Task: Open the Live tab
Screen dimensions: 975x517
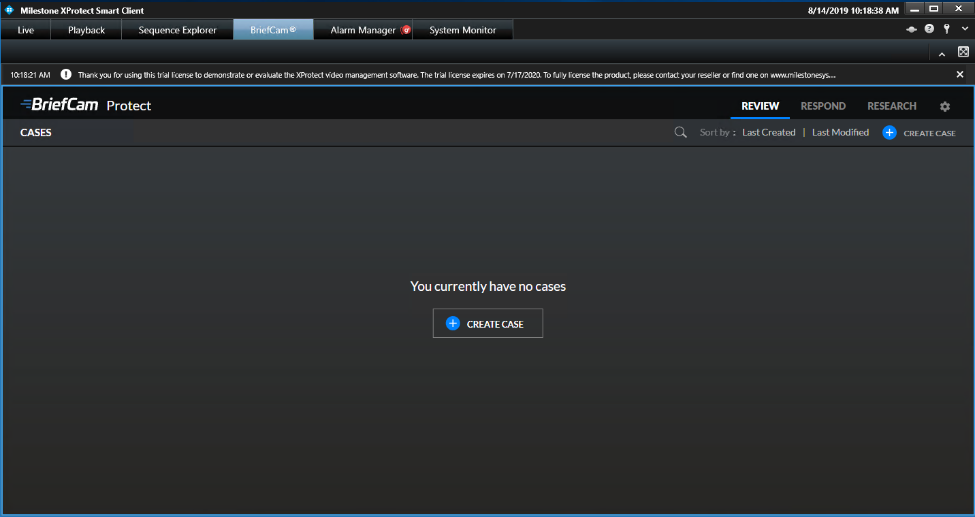Action: point(25,30)
